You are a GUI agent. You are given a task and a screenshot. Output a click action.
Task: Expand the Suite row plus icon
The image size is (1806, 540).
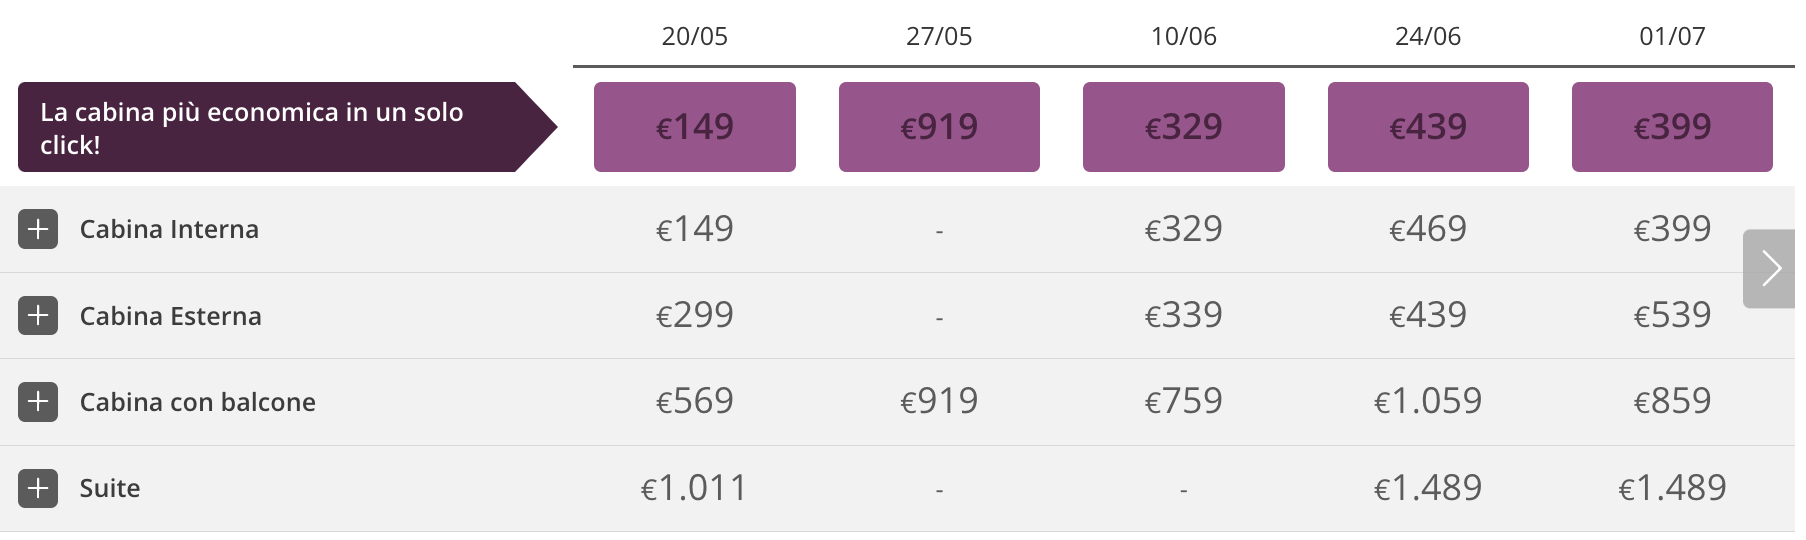[x=38, y=488]
